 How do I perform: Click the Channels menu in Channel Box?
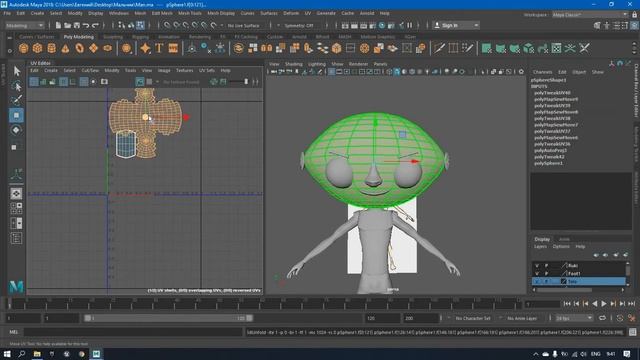click(542, 72)
